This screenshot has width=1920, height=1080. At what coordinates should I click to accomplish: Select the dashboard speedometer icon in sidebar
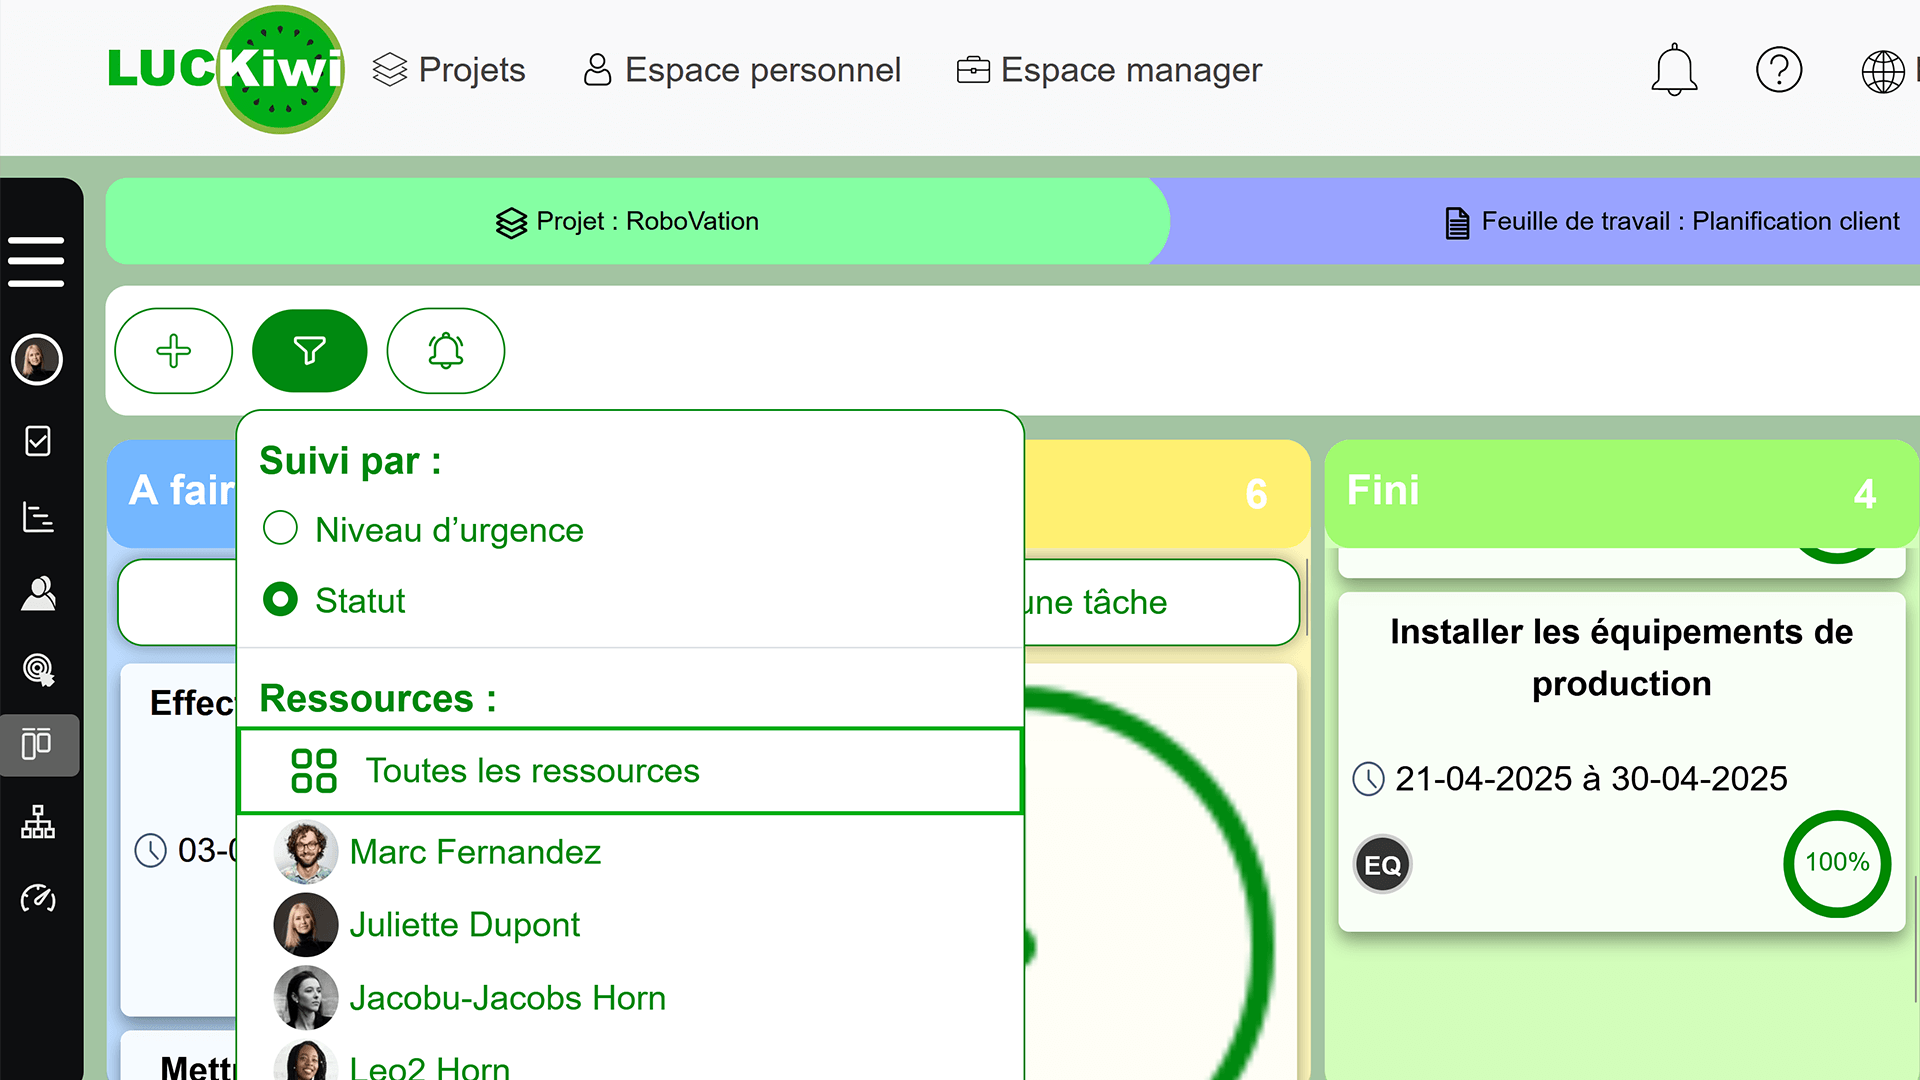(x=38, y=899)
